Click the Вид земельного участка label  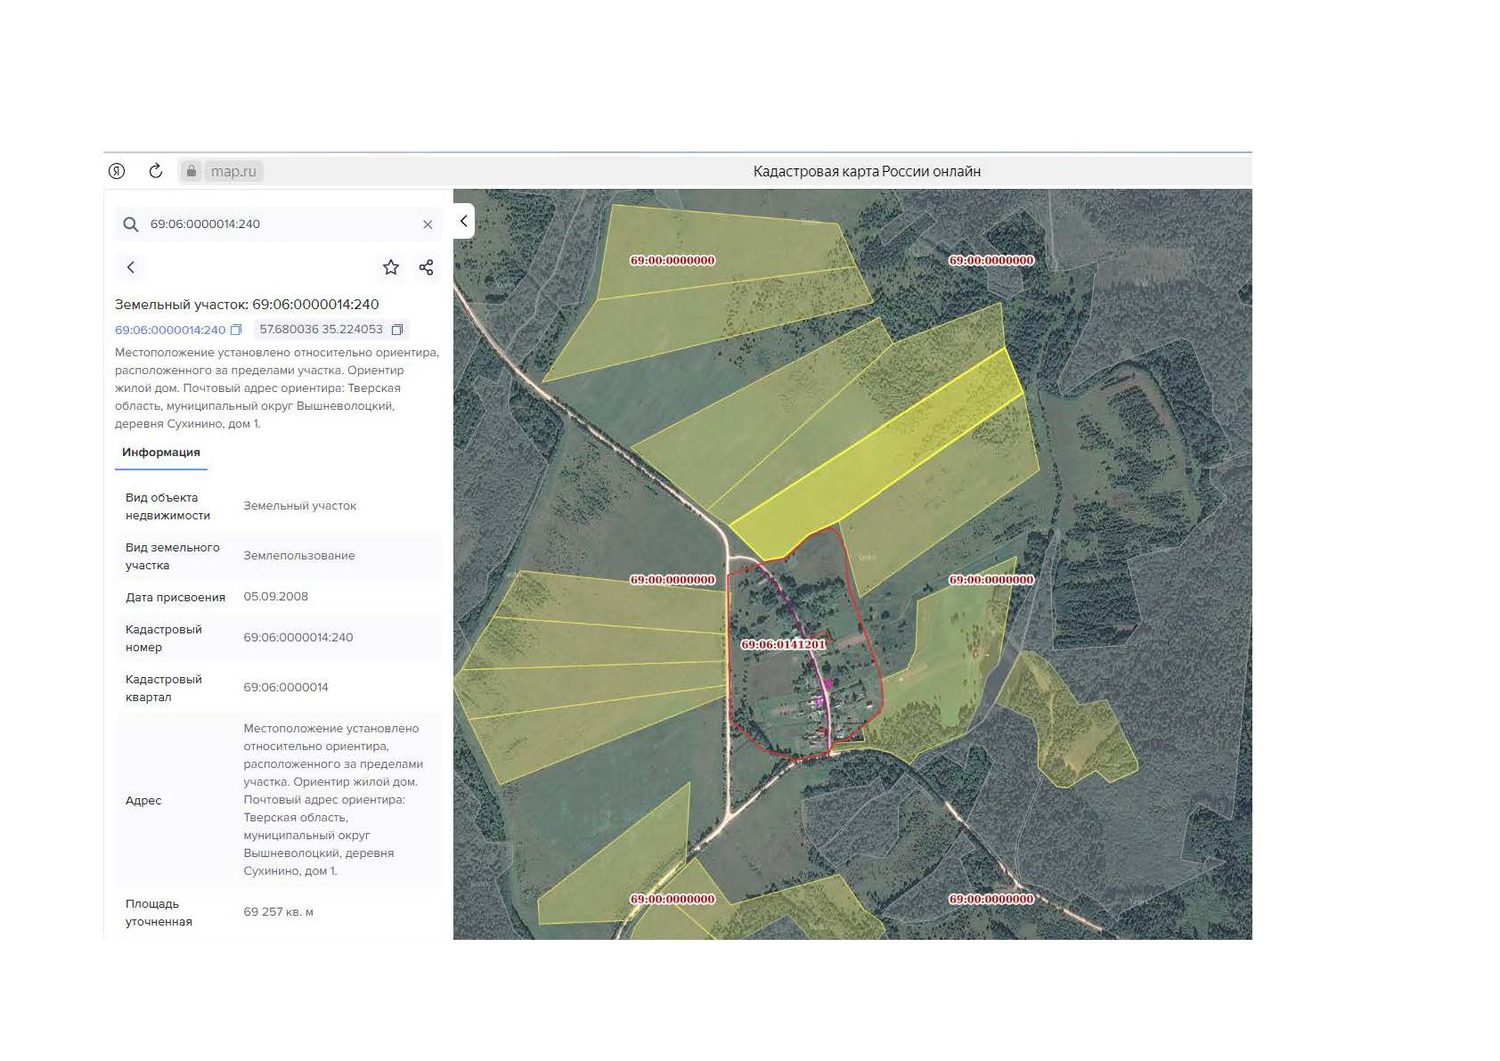pyautogui.click(x=172, y=556)
